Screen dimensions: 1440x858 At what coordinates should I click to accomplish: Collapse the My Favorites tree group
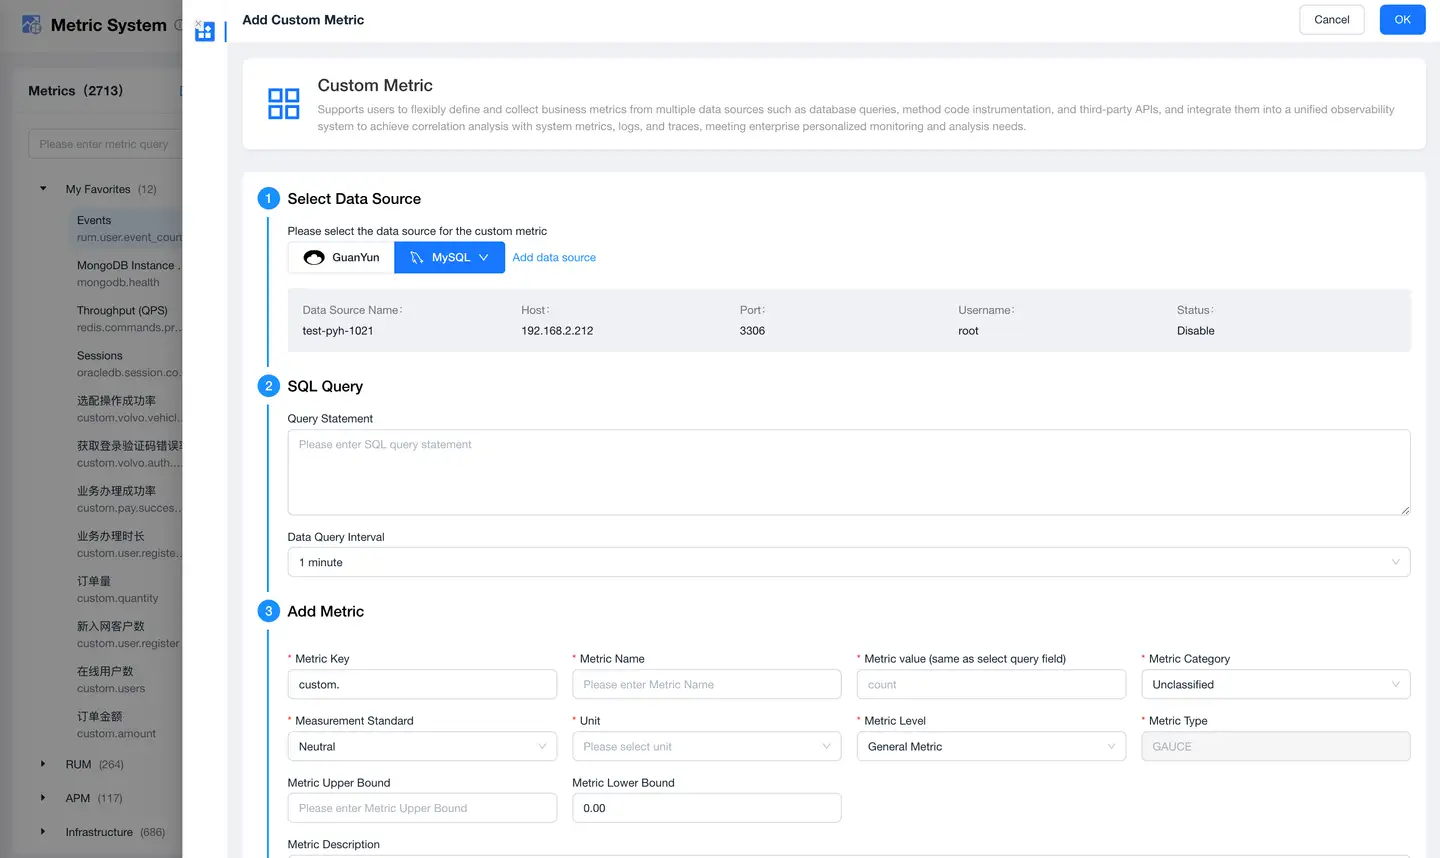pyautogui.click(x=43, y=189)
